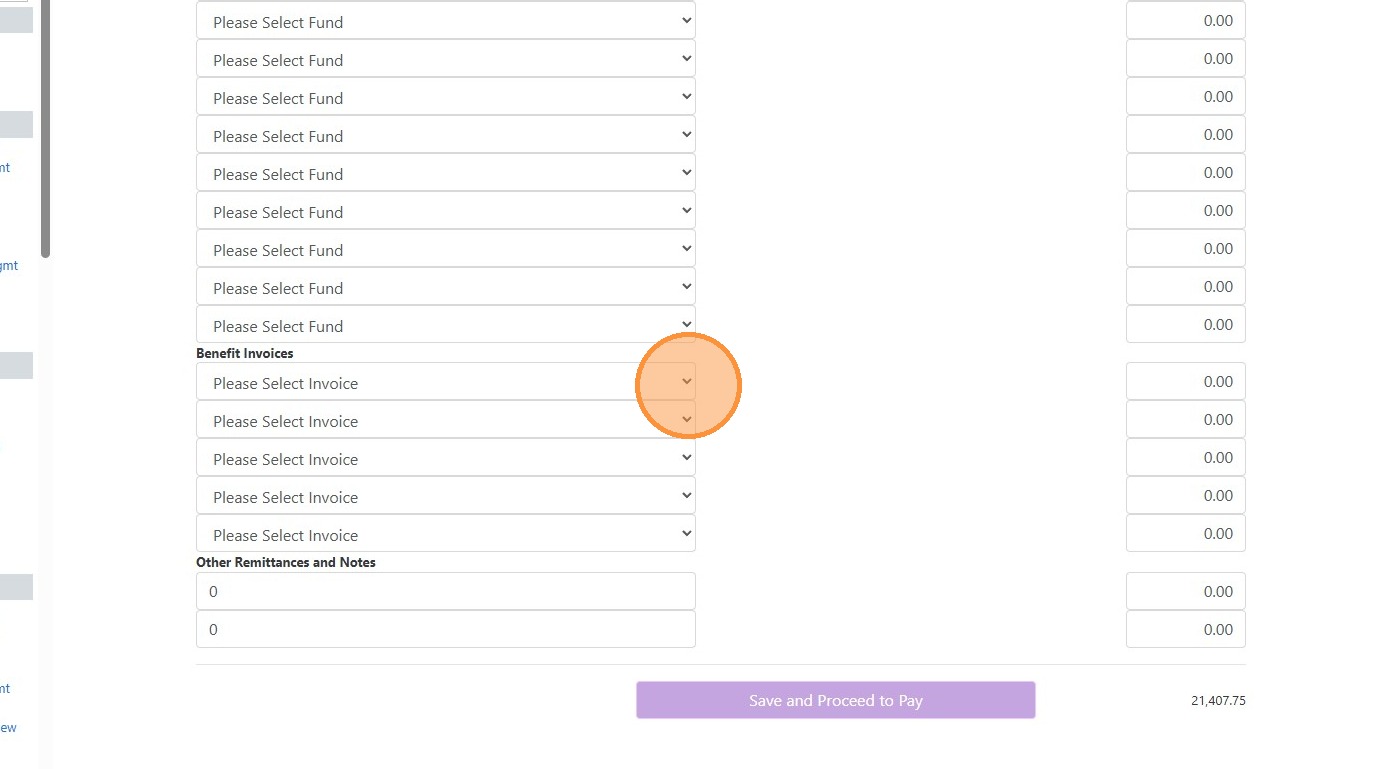Focus the second Other Remittances notes field

(x=445, y=629)
